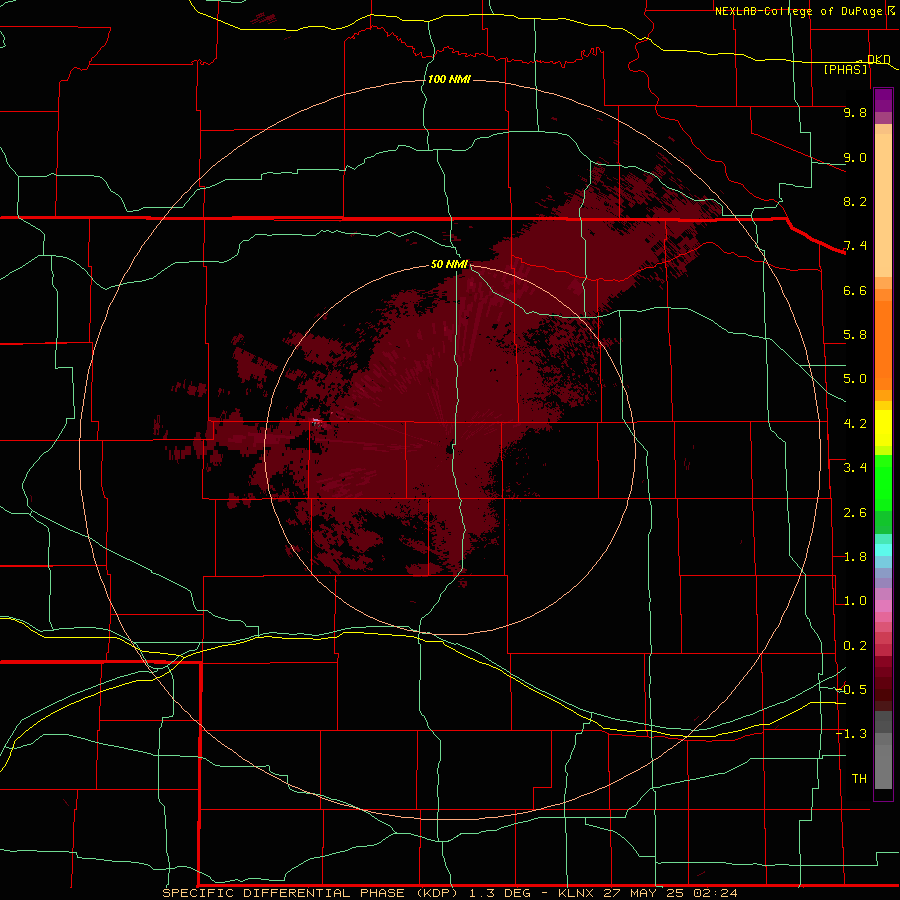Screen dimensions: 900x900
Task: Click the SPECIFIC DIFFERENTIAL PHASE (KDP) product title
Action: point(311,893)
